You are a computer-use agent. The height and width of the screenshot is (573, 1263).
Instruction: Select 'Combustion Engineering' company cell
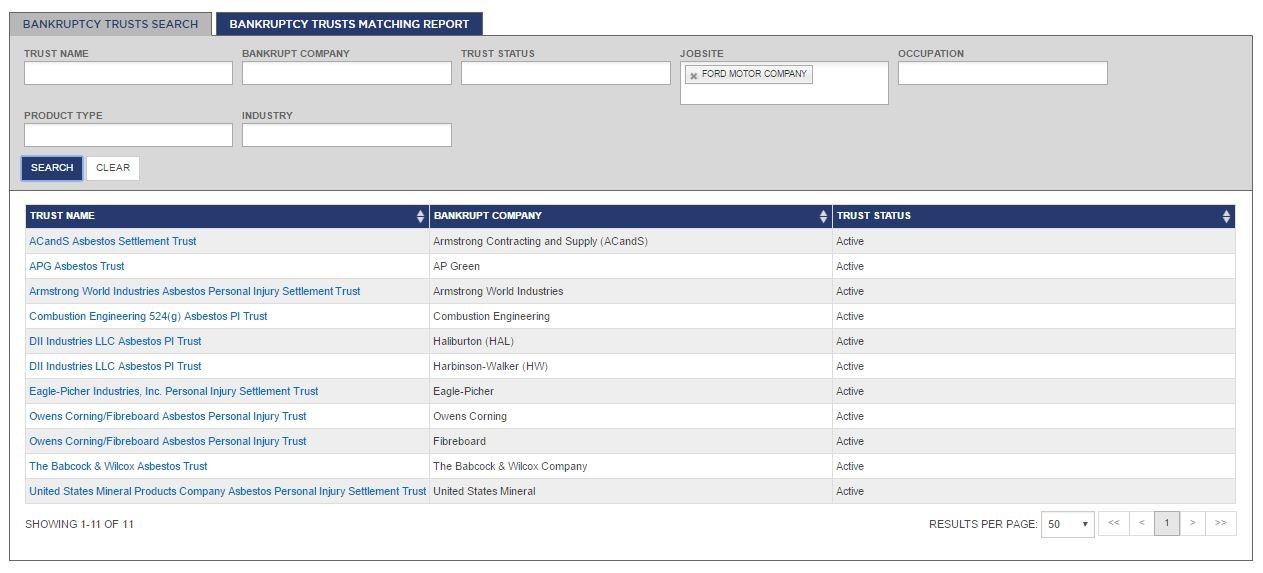tap(630, 316)
